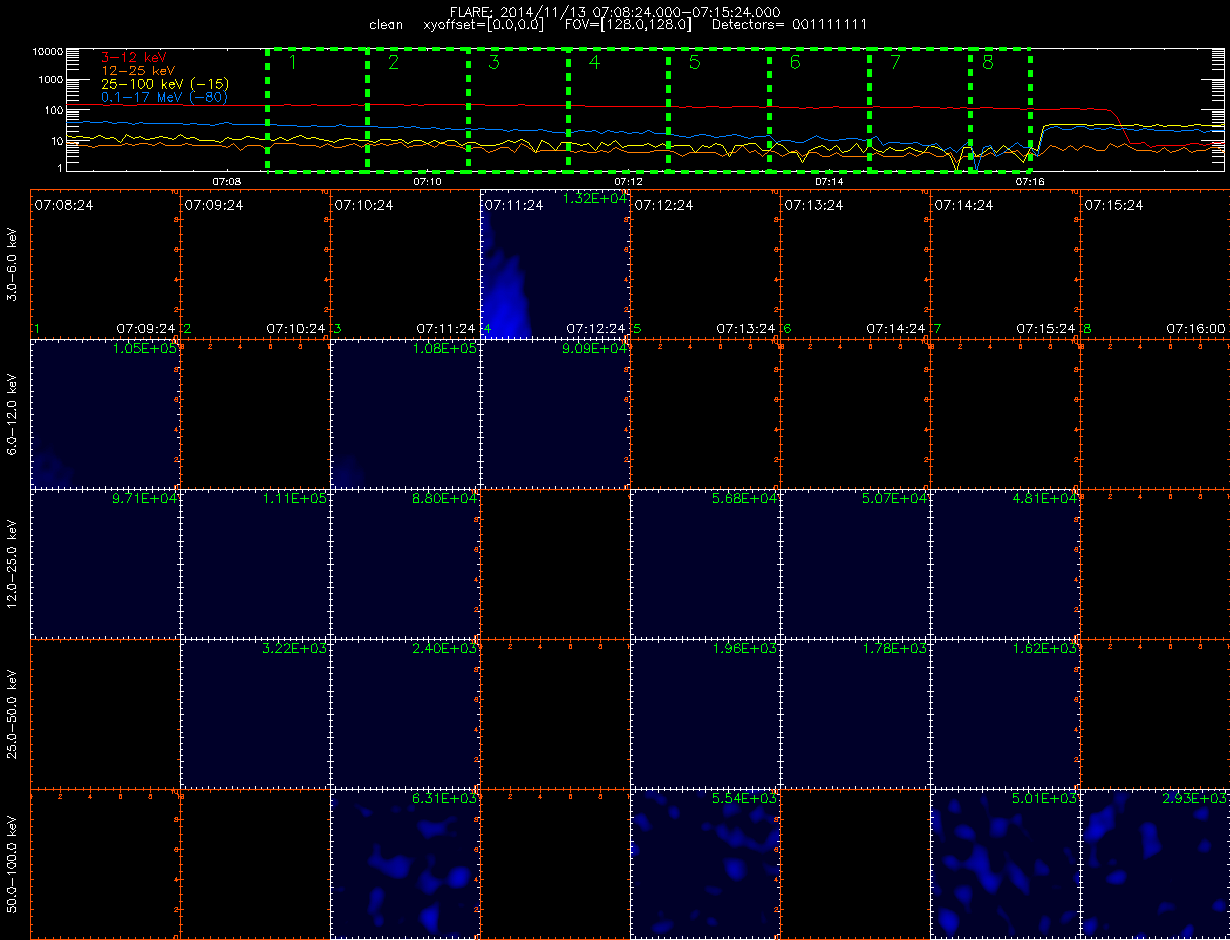Click the image panel with peak 1.96E+03

pos(705,714)
